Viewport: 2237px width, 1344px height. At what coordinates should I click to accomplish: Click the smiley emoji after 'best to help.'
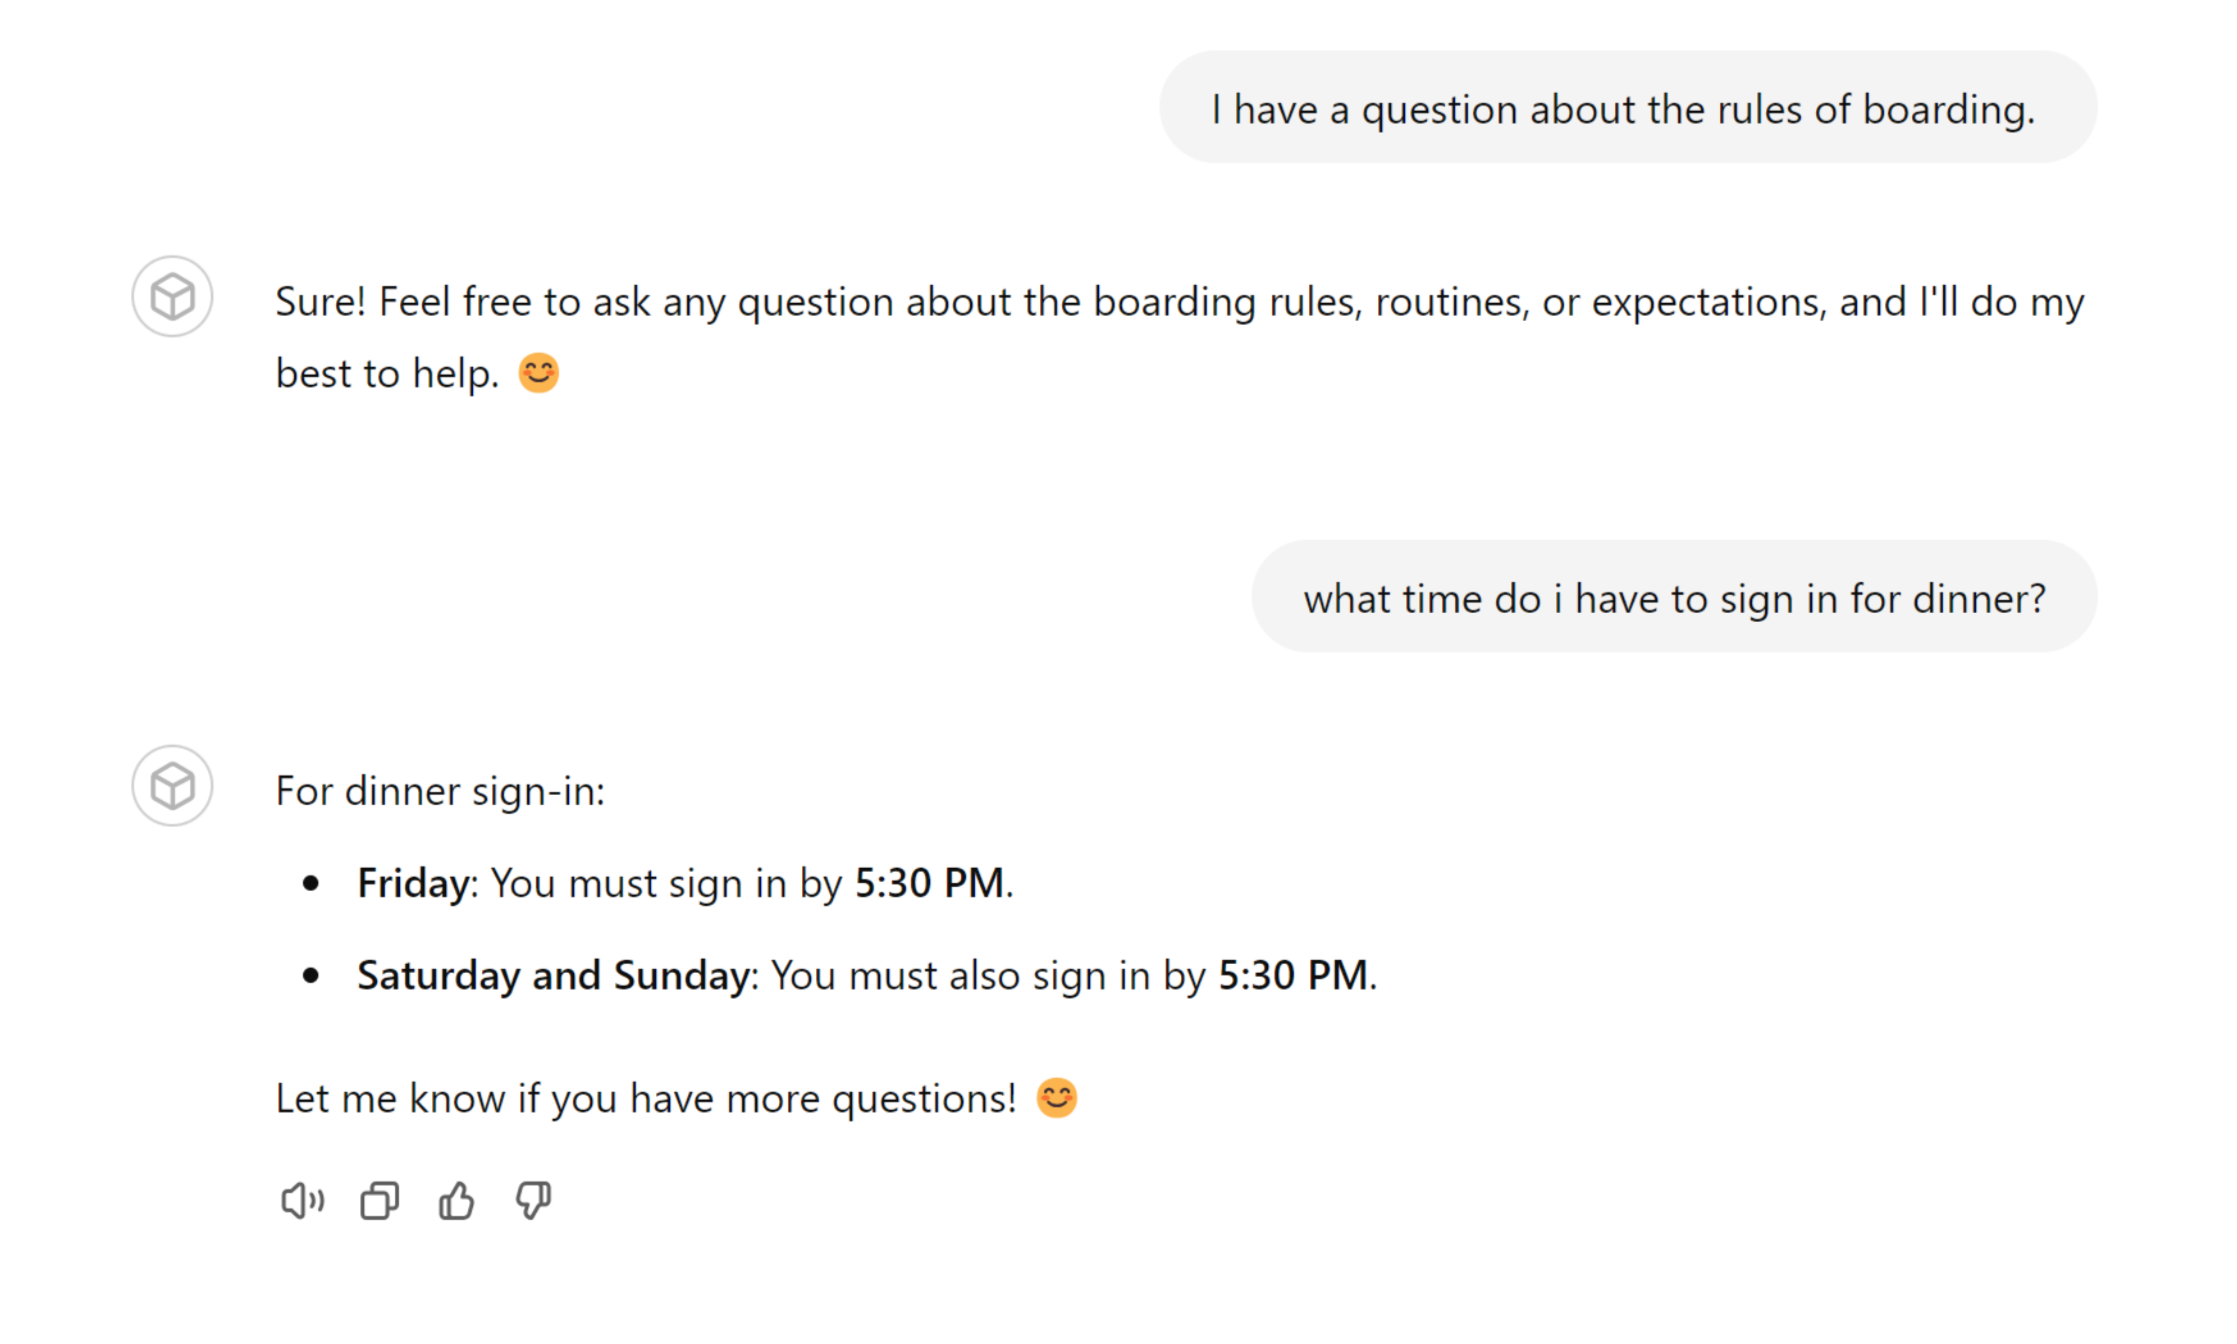click(538, 374)
